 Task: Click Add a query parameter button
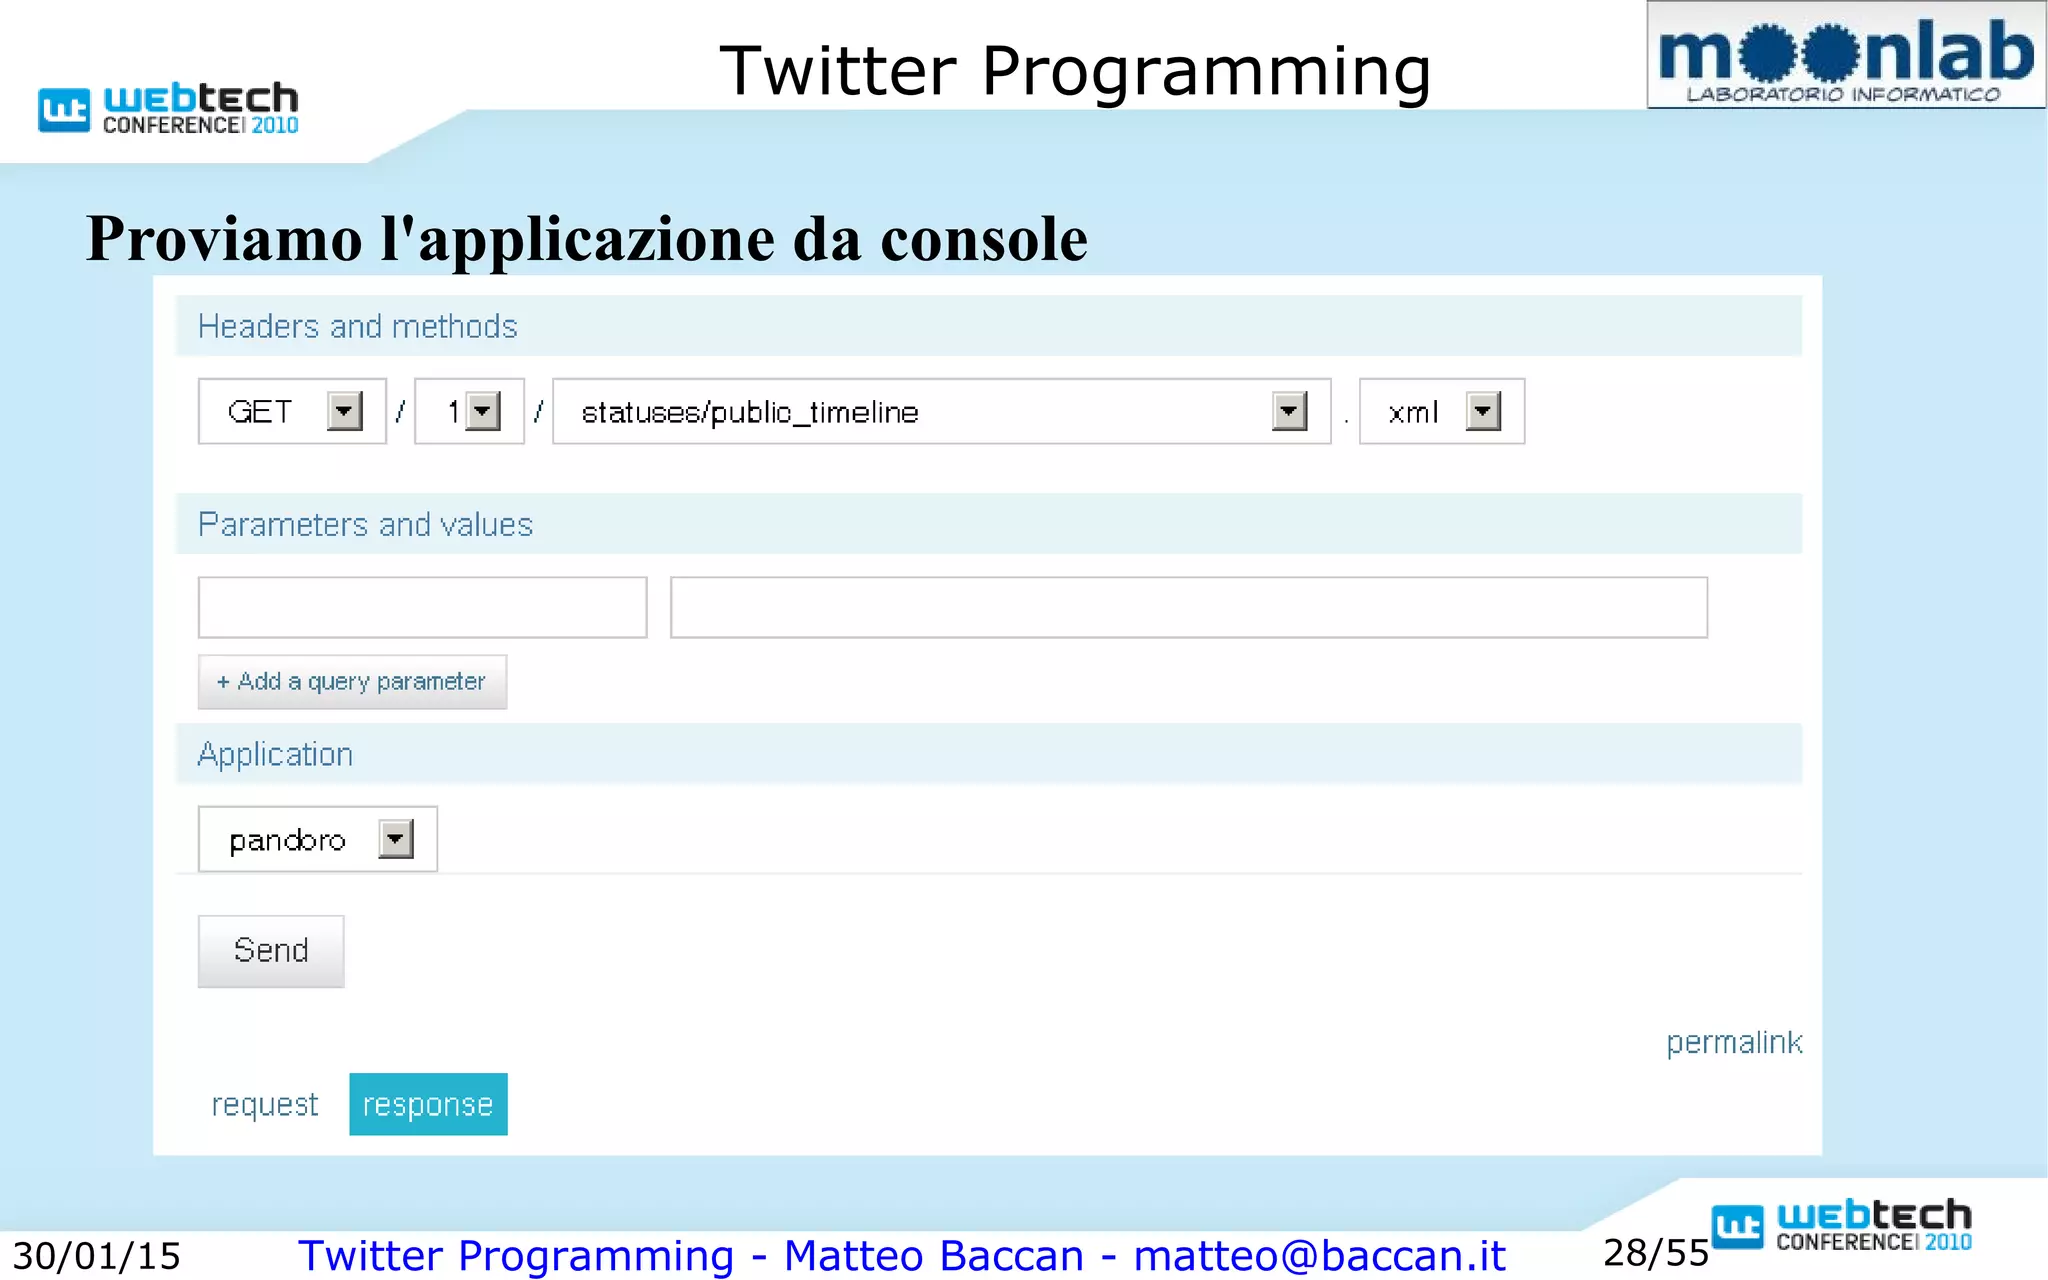pos(352,682)
